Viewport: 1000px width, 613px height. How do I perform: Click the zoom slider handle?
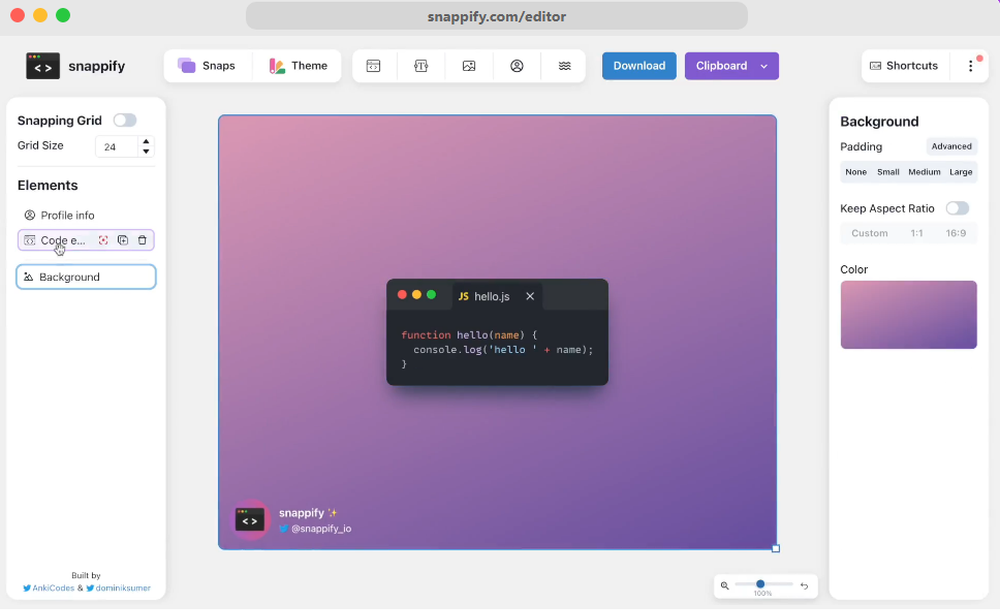pos(760,584)
